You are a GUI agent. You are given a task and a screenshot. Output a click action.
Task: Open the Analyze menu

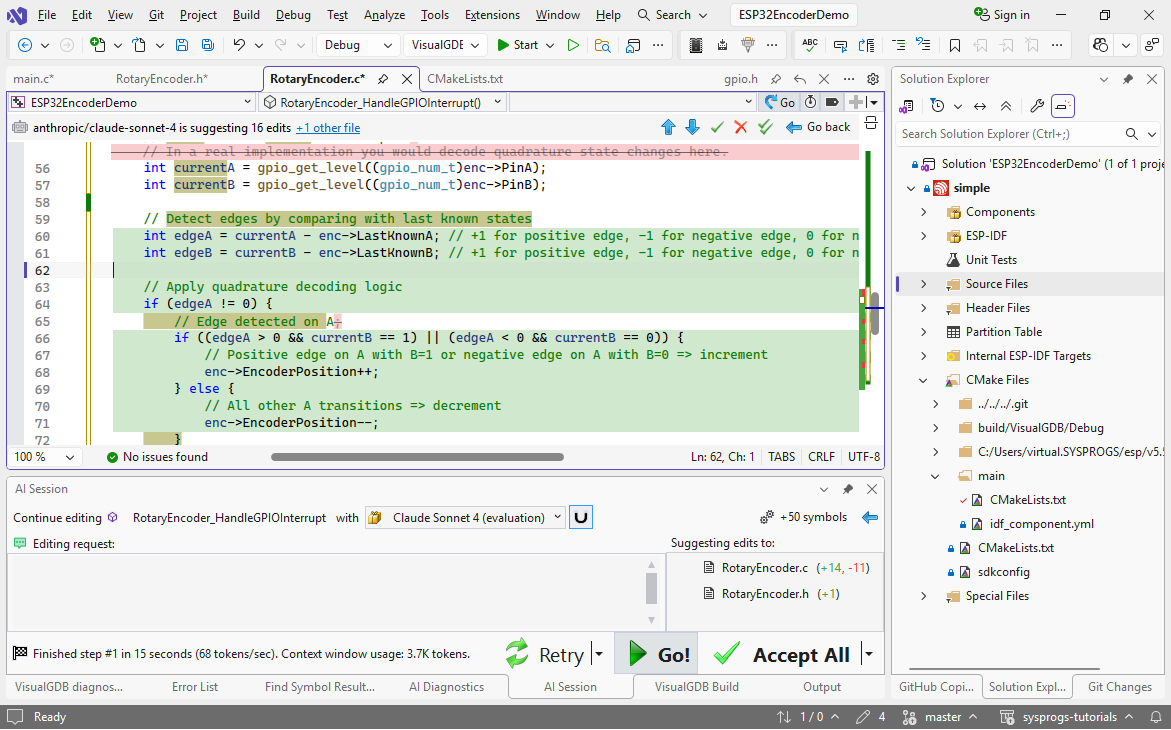click(x=384, y=15)
